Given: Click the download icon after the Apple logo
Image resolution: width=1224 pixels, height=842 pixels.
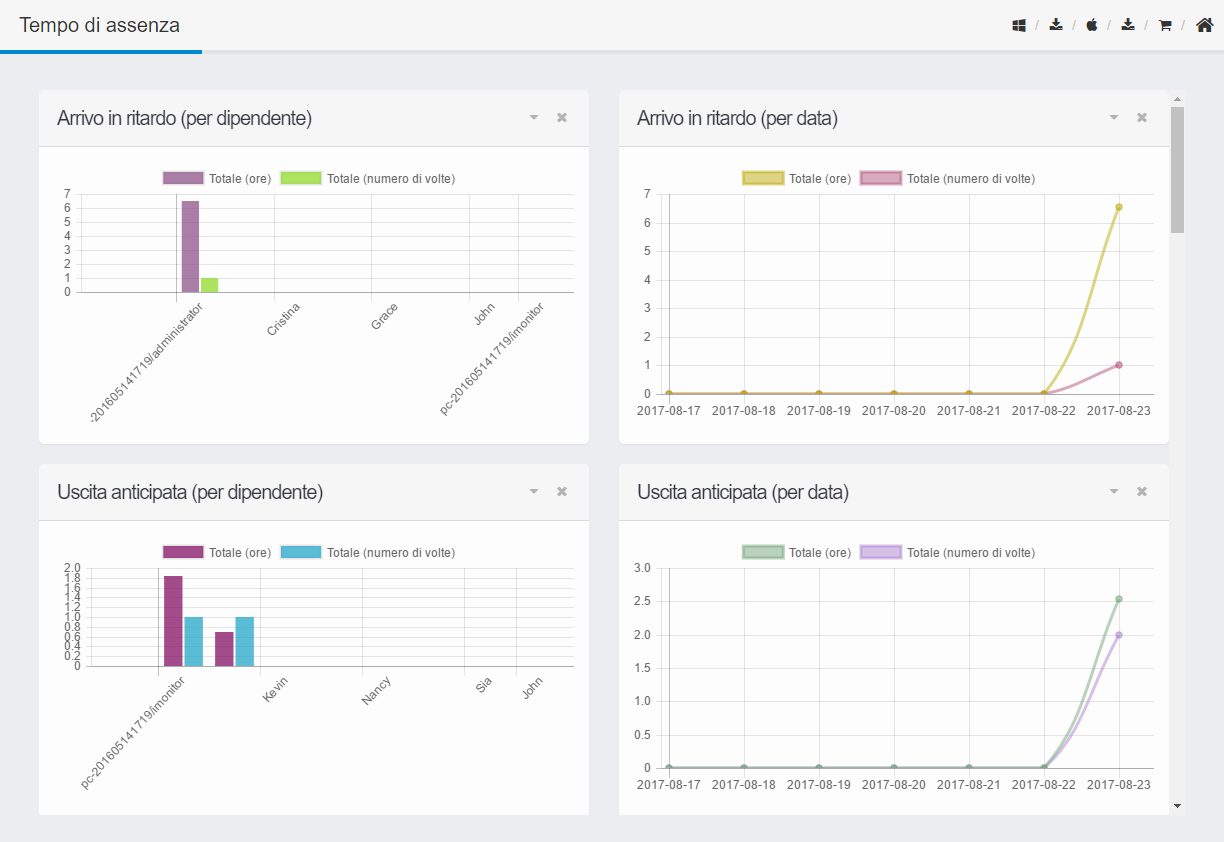Looking at the screenshot, I should pyautogui.click(x=1128, y=26).
